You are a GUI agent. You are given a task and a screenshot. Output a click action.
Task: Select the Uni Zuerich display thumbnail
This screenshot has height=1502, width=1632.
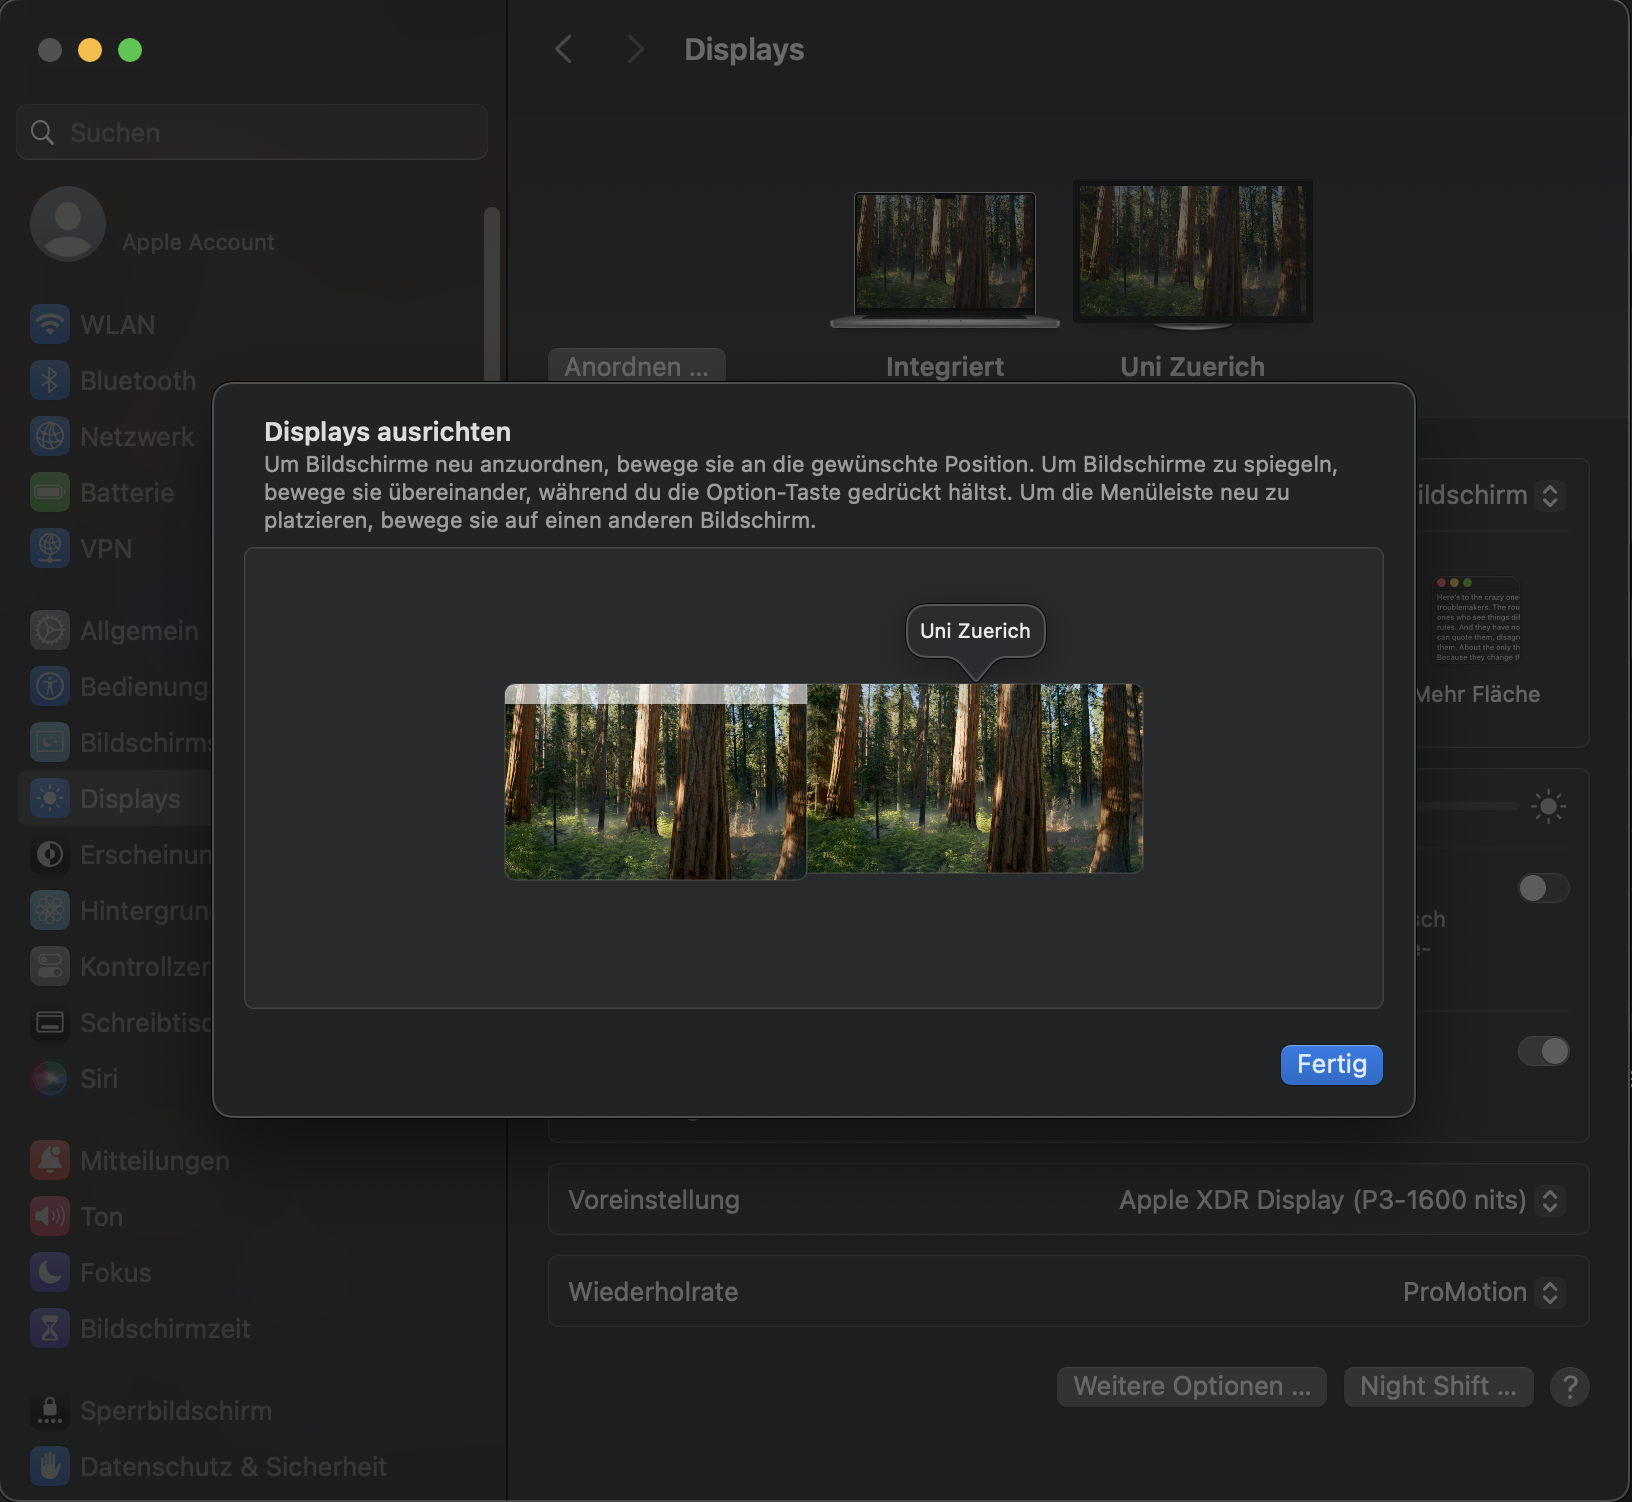click(x=1193, y=254)
